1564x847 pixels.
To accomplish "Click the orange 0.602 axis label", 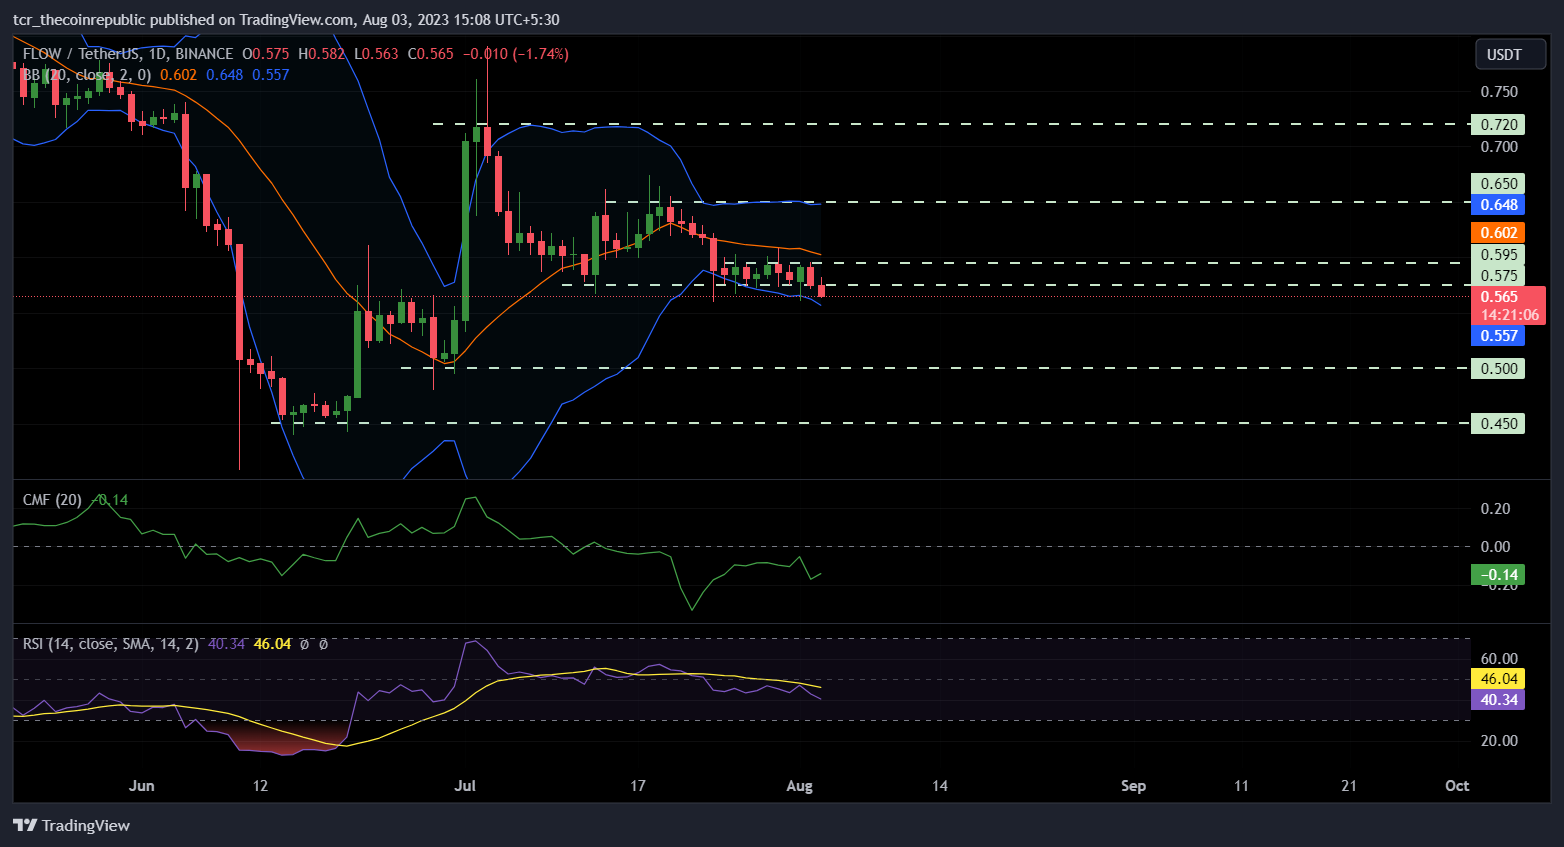I will [1498, 233].
